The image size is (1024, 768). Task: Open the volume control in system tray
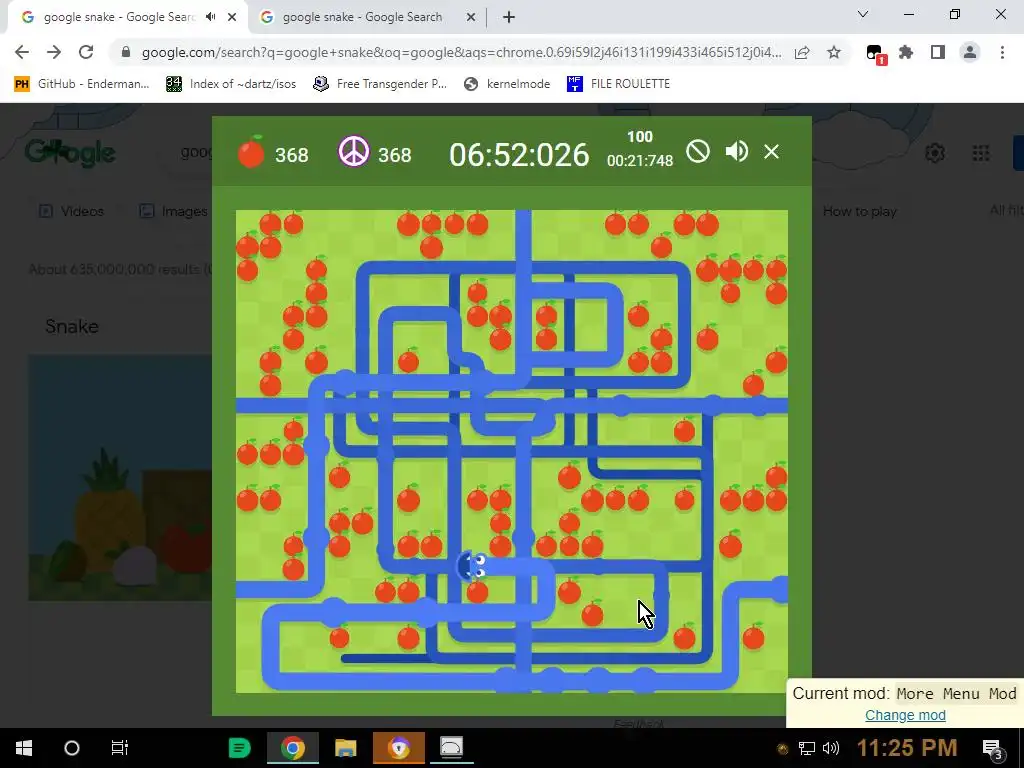831,748
